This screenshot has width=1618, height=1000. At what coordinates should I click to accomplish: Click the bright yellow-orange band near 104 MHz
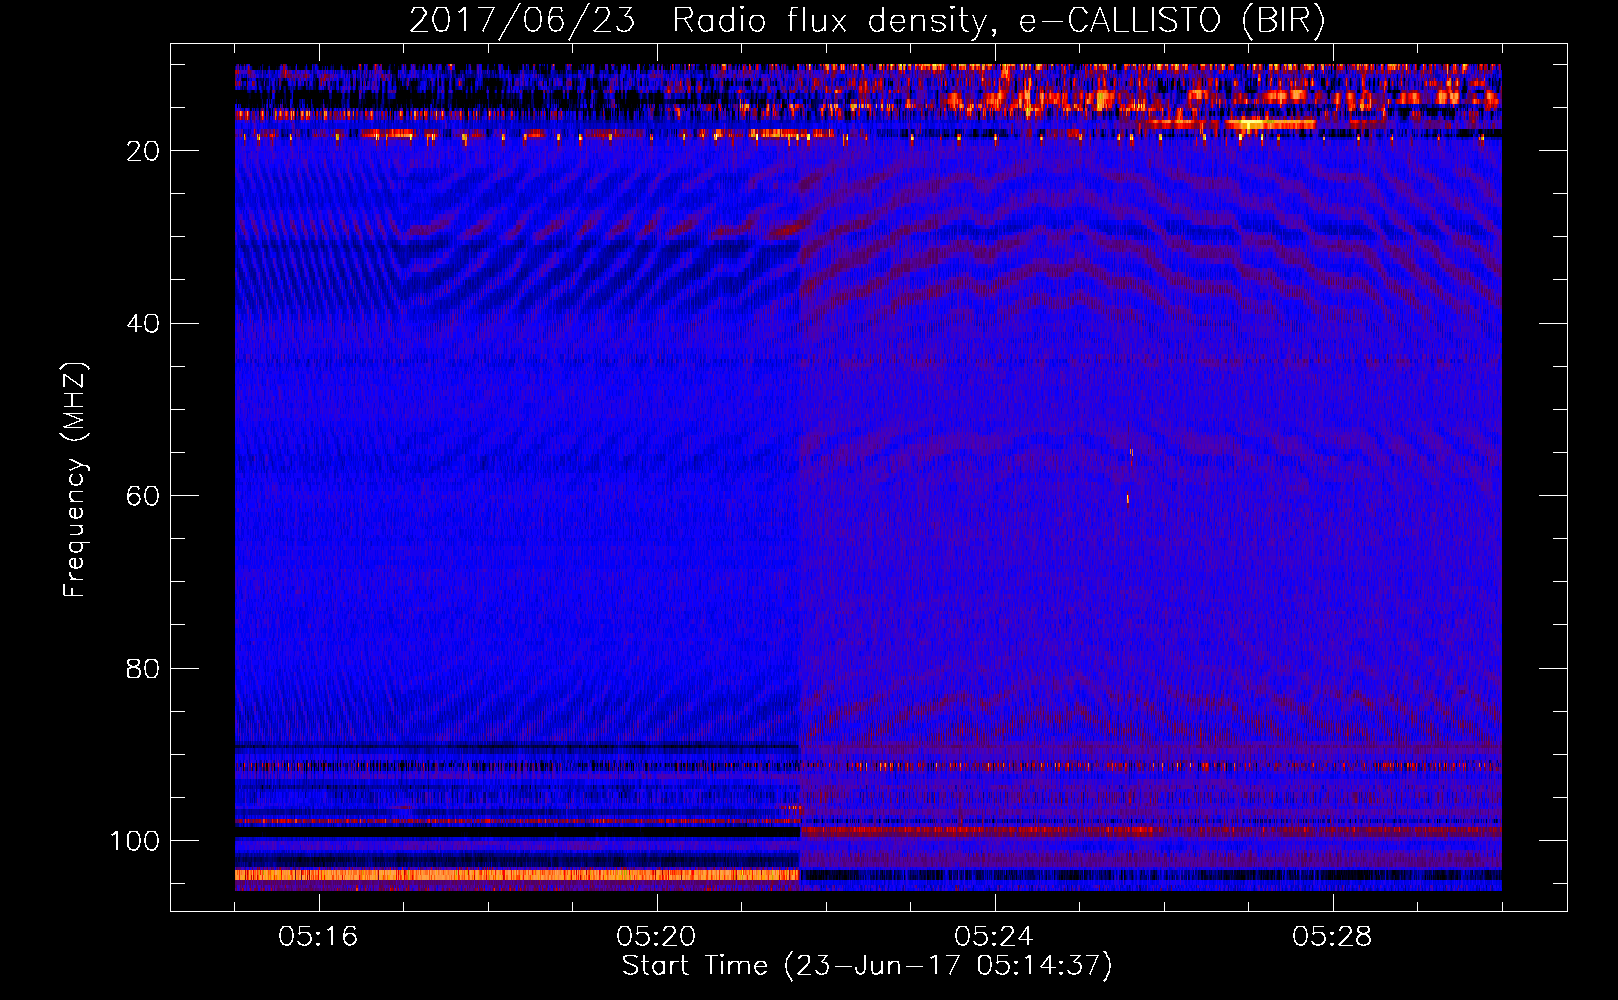[x=517, y=875]
